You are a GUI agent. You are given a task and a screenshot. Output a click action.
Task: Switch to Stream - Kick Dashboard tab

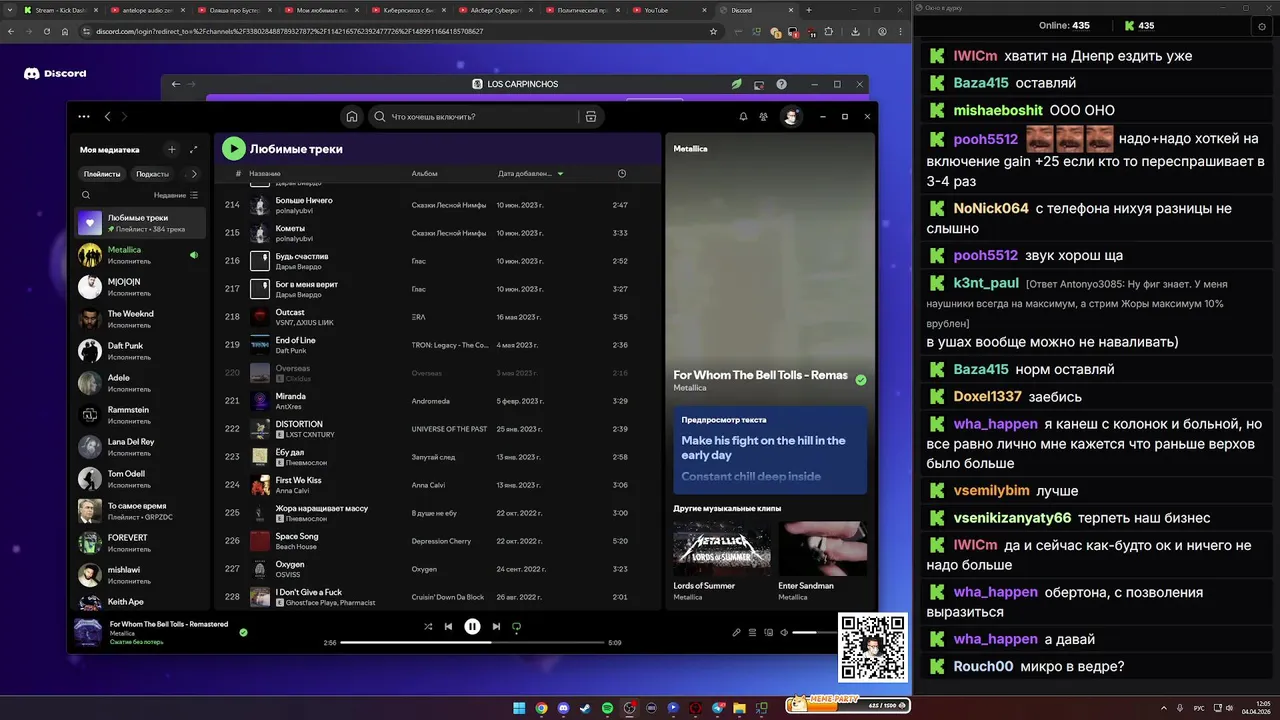pyautogui.click(x=62, y=10)
